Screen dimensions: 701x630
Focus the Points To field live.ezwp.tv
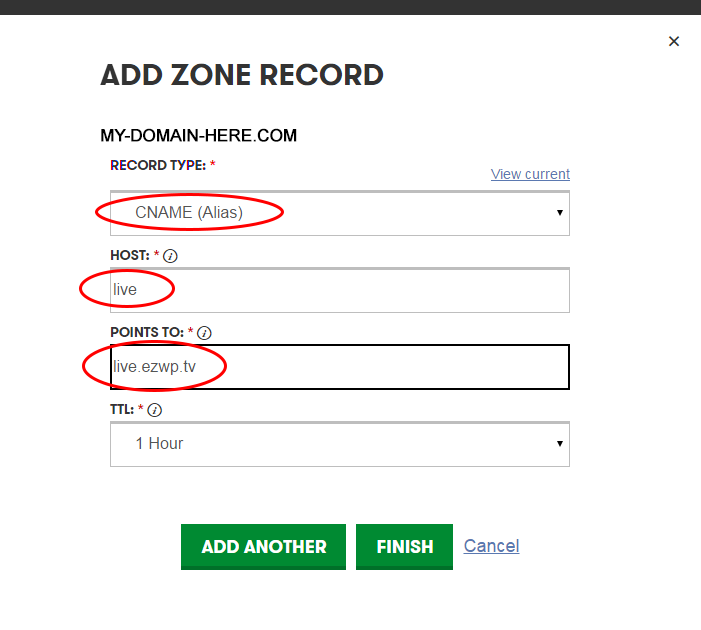tap(340, 367)
